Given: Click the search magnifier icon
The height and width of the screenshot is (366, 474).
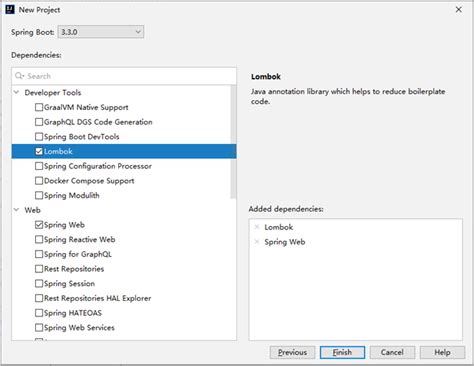Looking at the screenshot, I should tap(19, 76).
